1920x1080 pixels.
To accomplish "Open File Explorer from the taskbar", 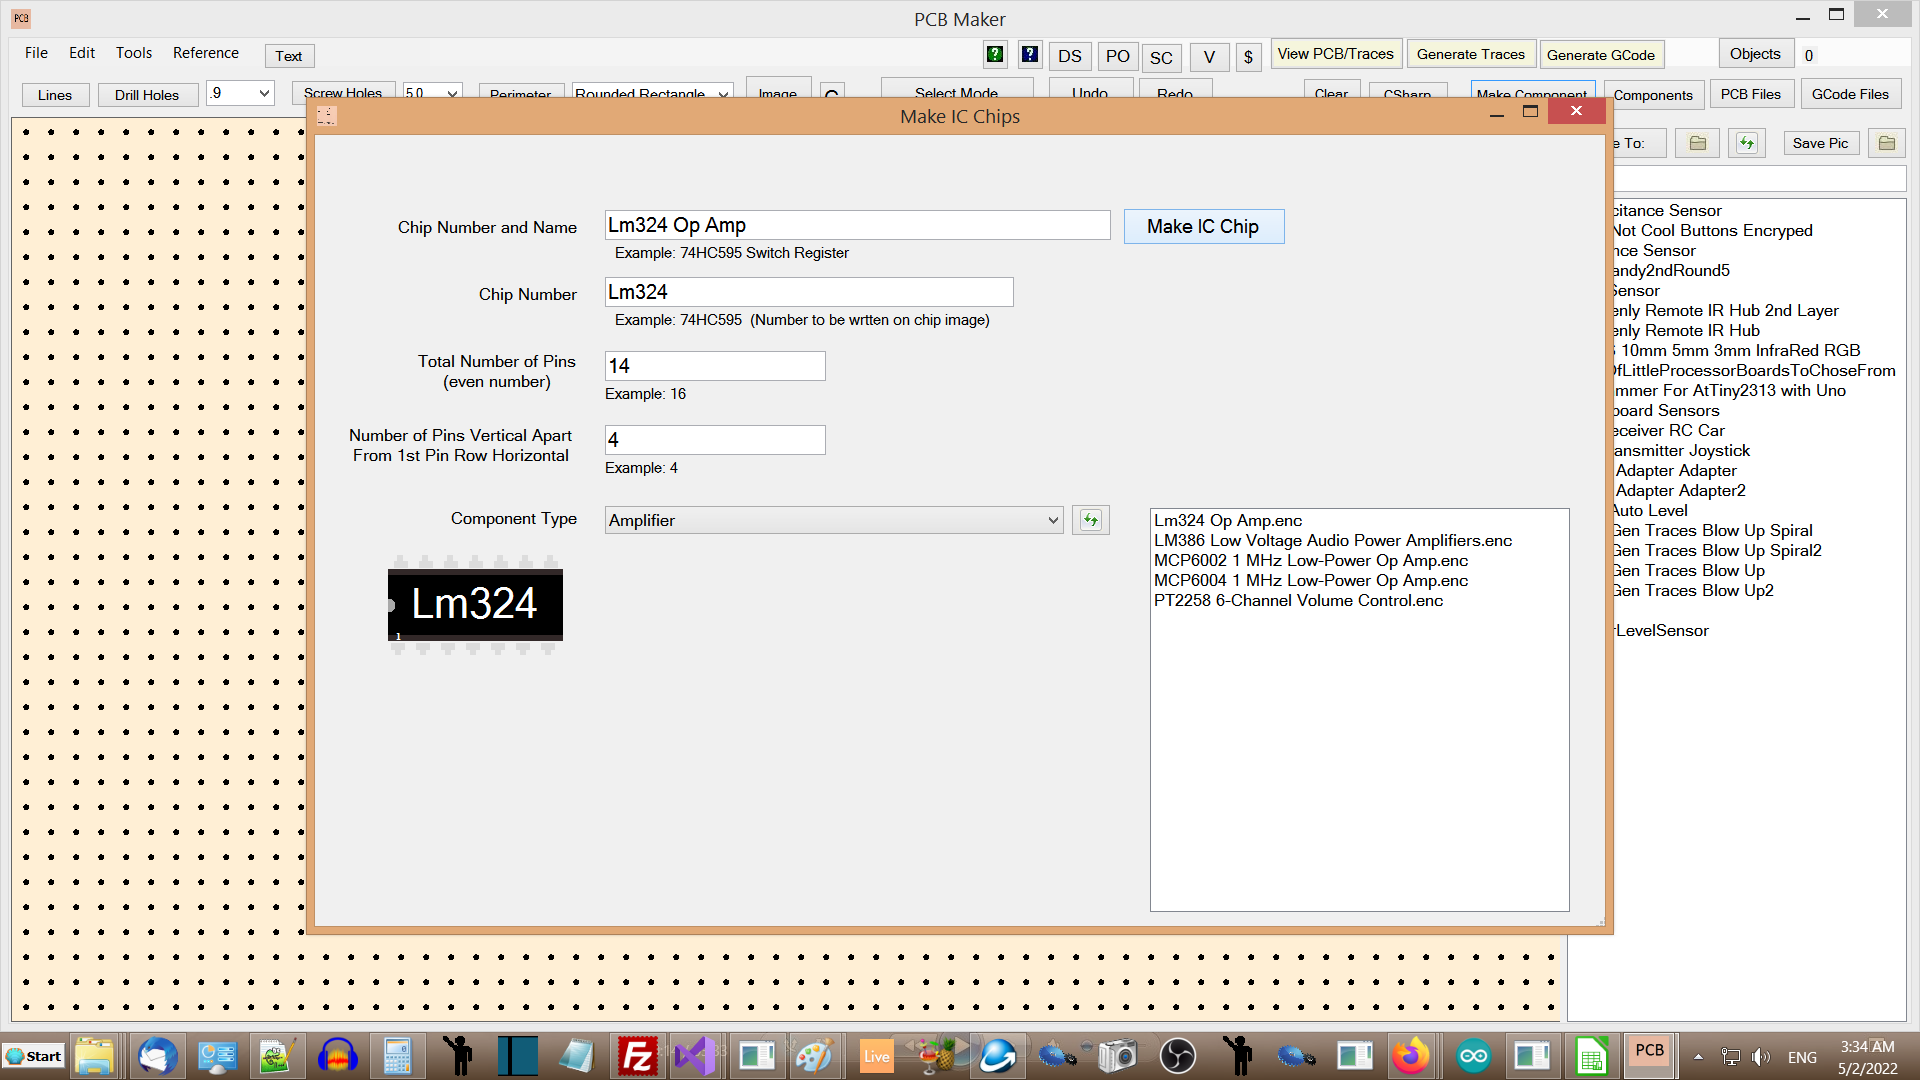I will (x=95, y=1056).
